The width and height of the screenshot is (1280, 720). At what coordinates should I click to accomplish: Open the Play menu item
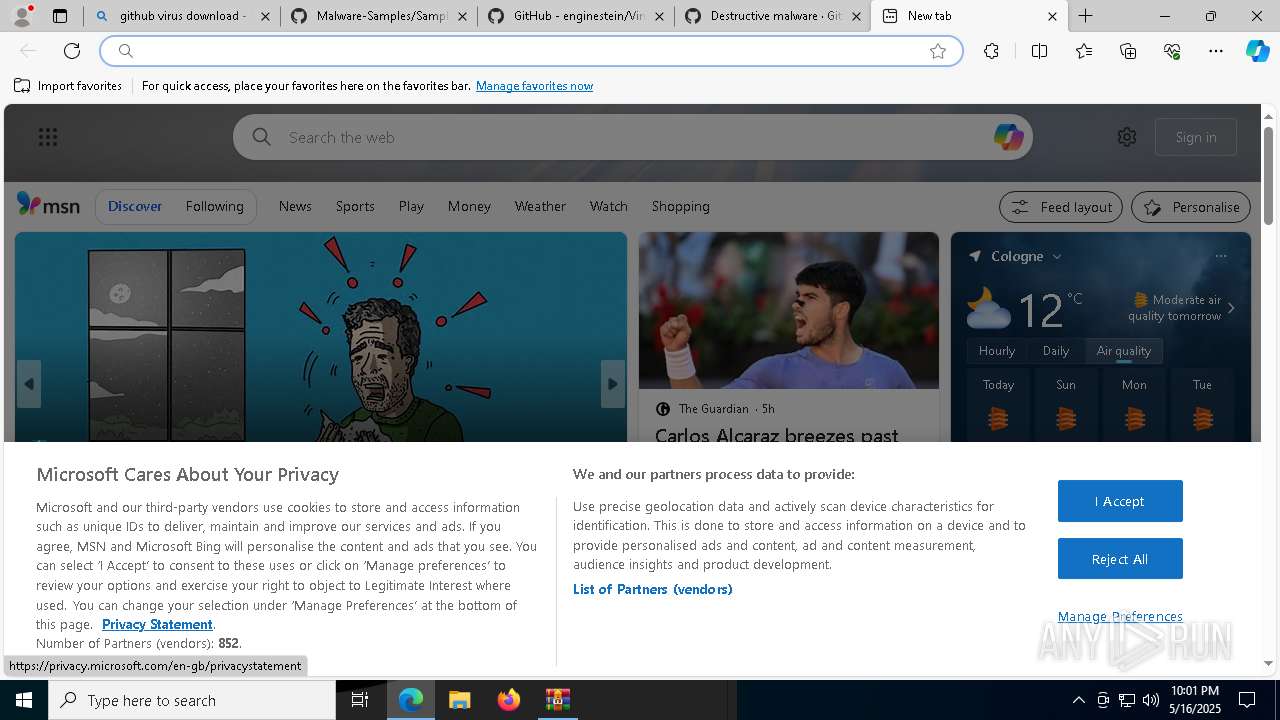pyautogui.click(x=411, y=206)
